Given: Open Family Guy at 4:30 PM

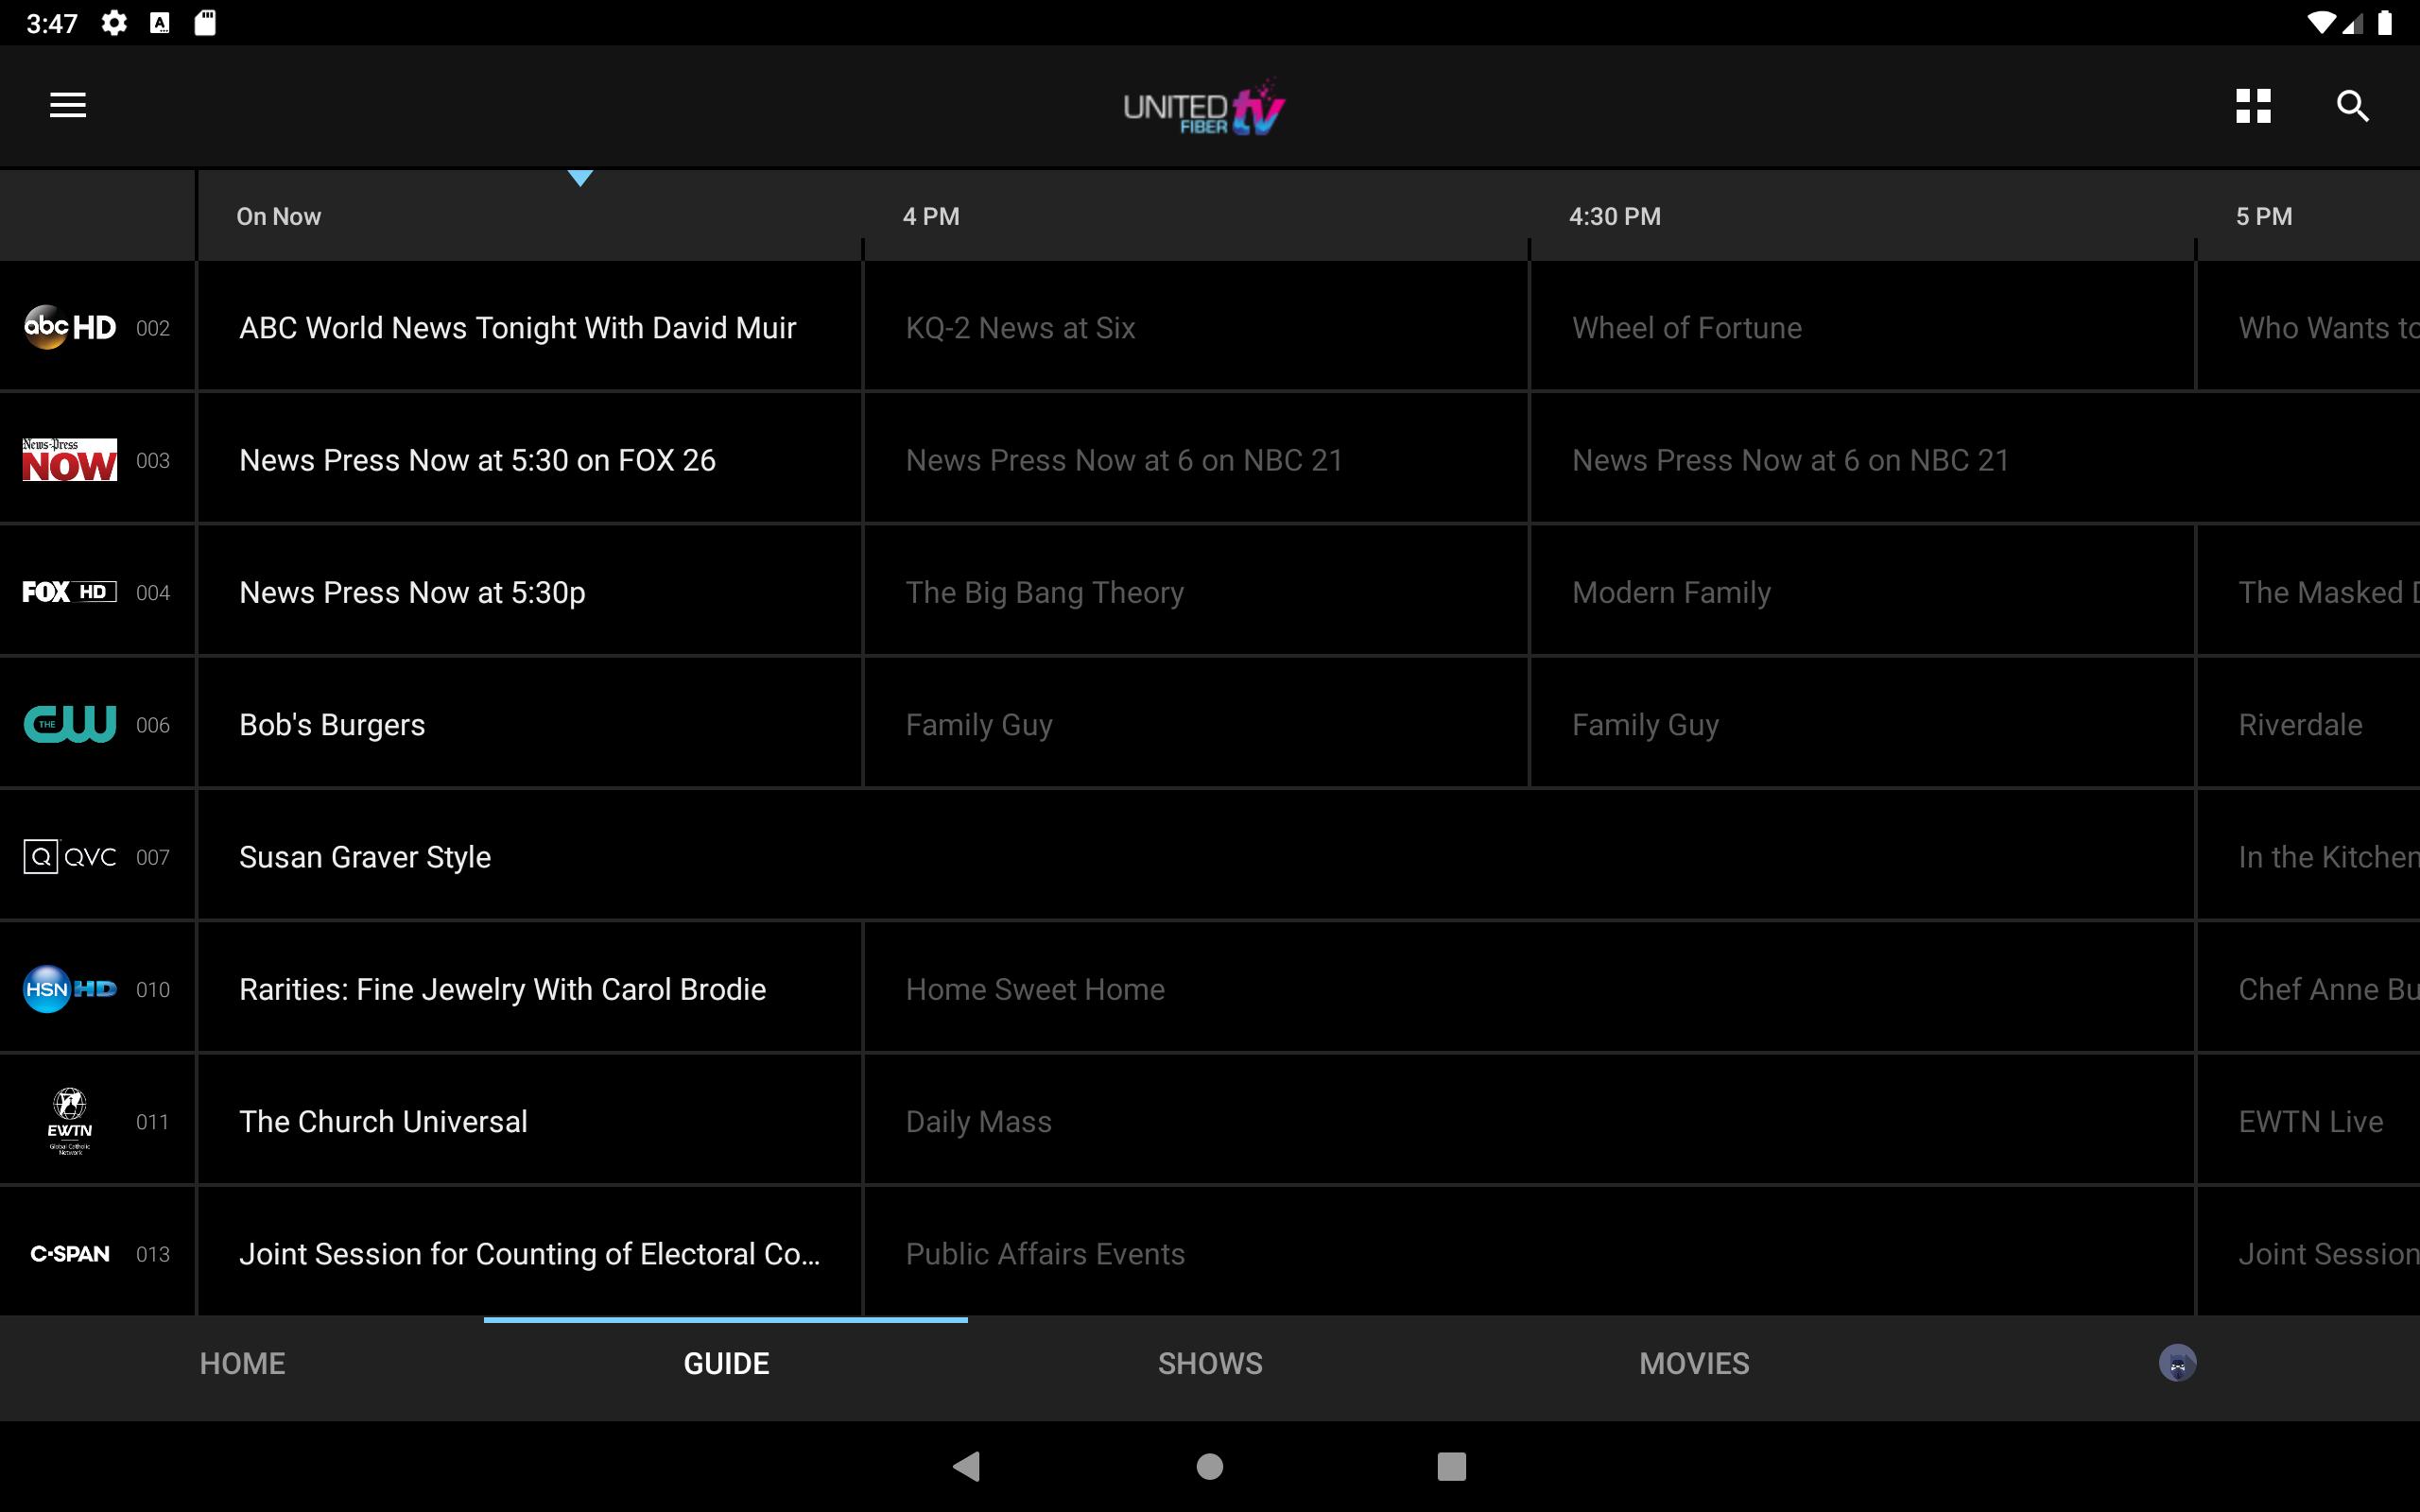Looking at the screenshot, I should coord(1862,724).
